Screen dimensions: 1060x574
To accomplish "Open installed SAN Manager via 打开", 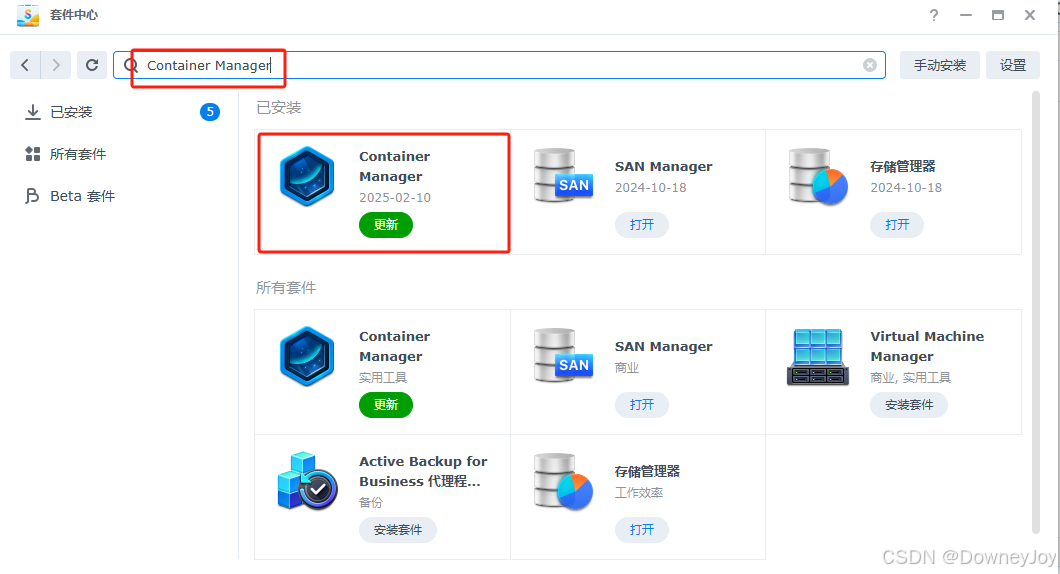I will click(x=642, y=224).
